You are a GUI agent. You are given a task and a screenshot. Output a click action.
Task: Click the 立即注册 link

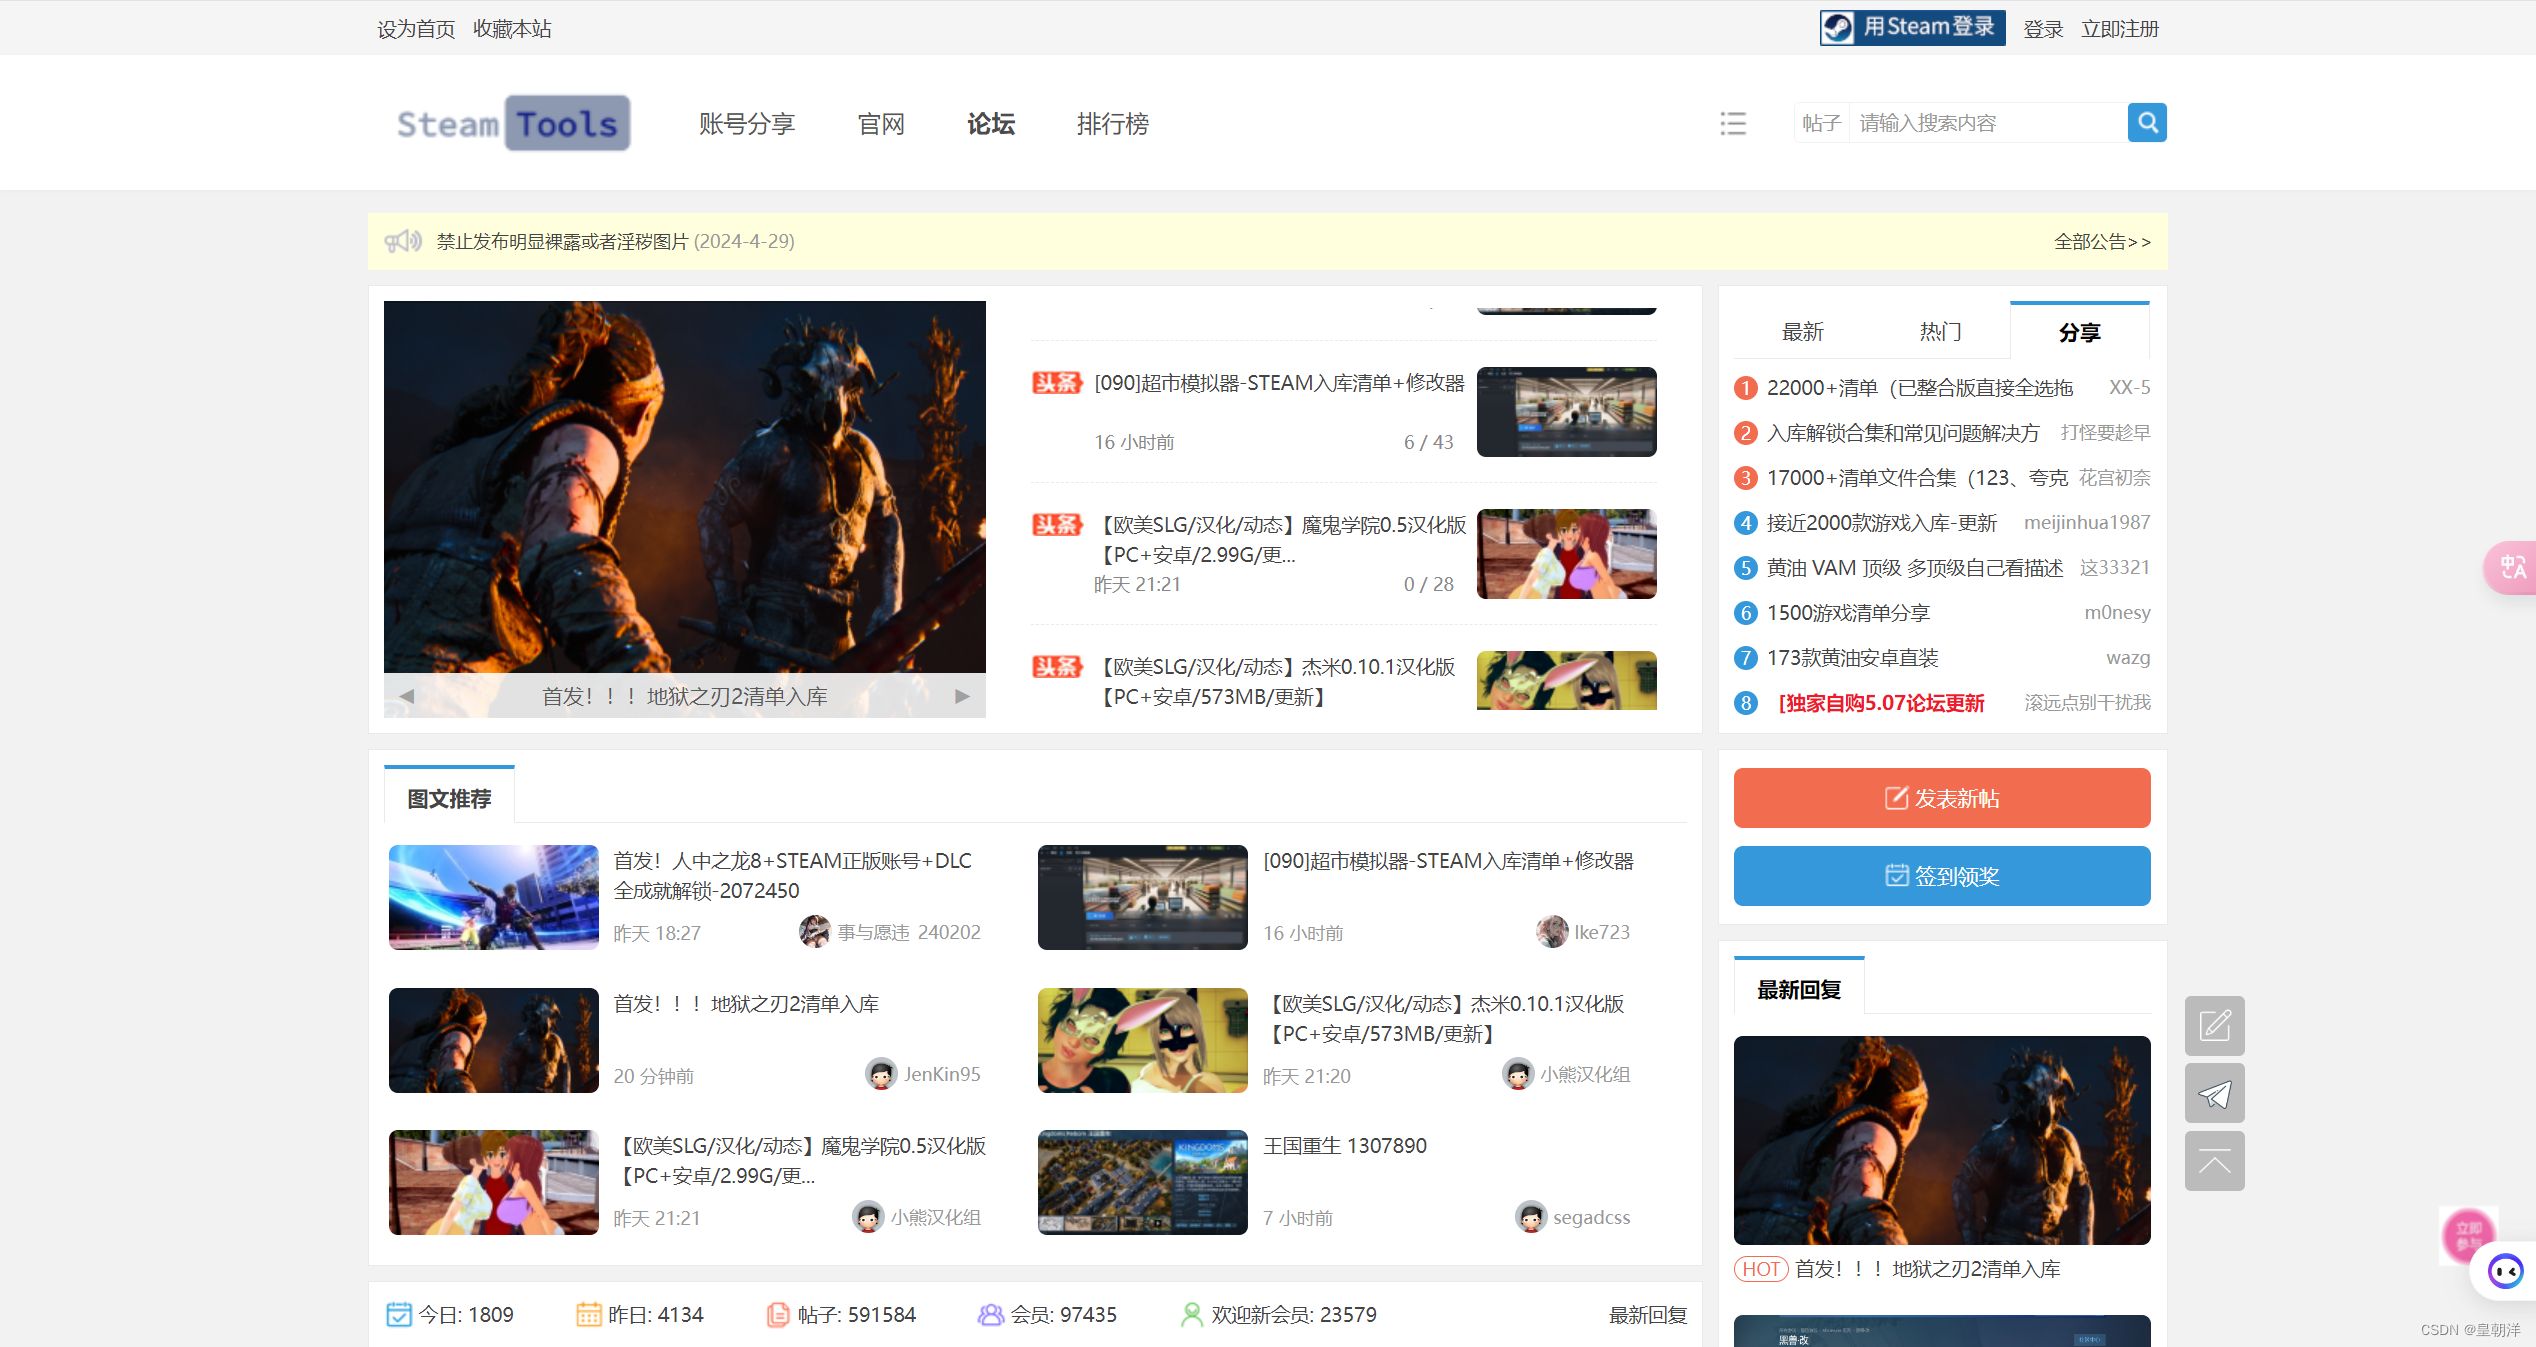2119,29
